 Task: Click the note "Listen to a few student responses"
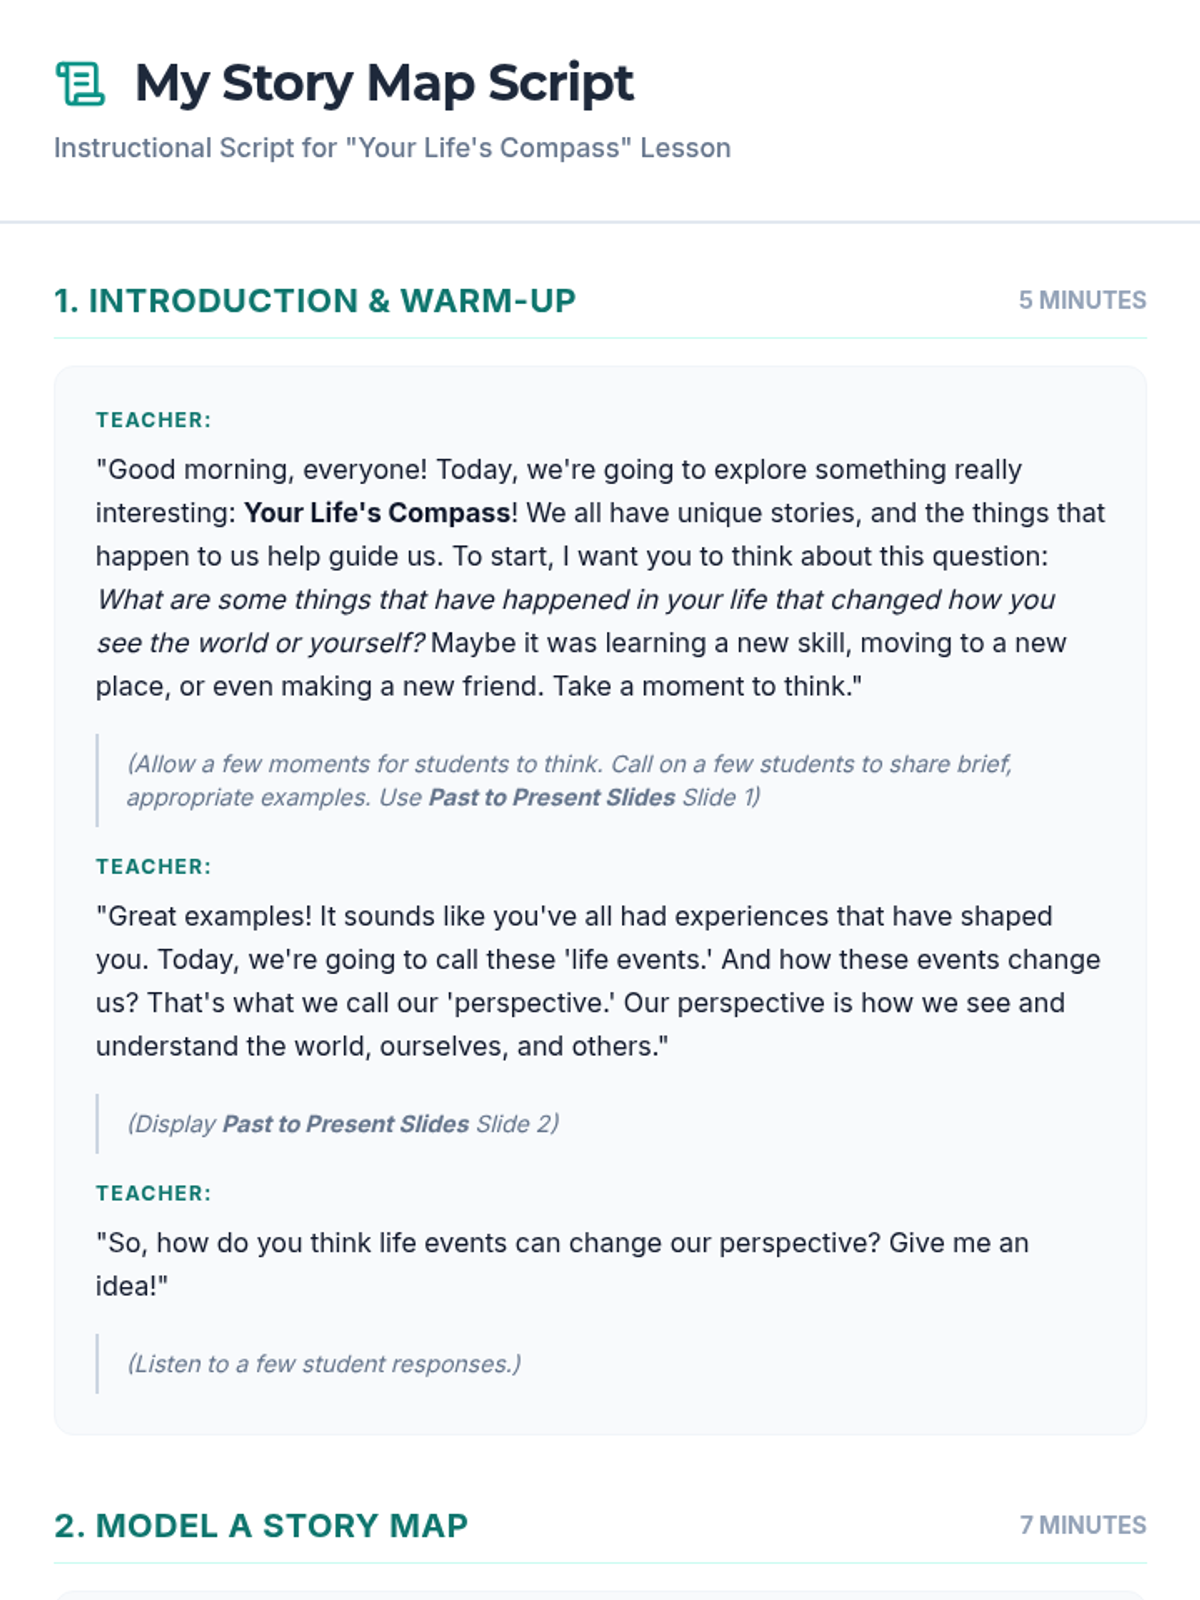324,1364
